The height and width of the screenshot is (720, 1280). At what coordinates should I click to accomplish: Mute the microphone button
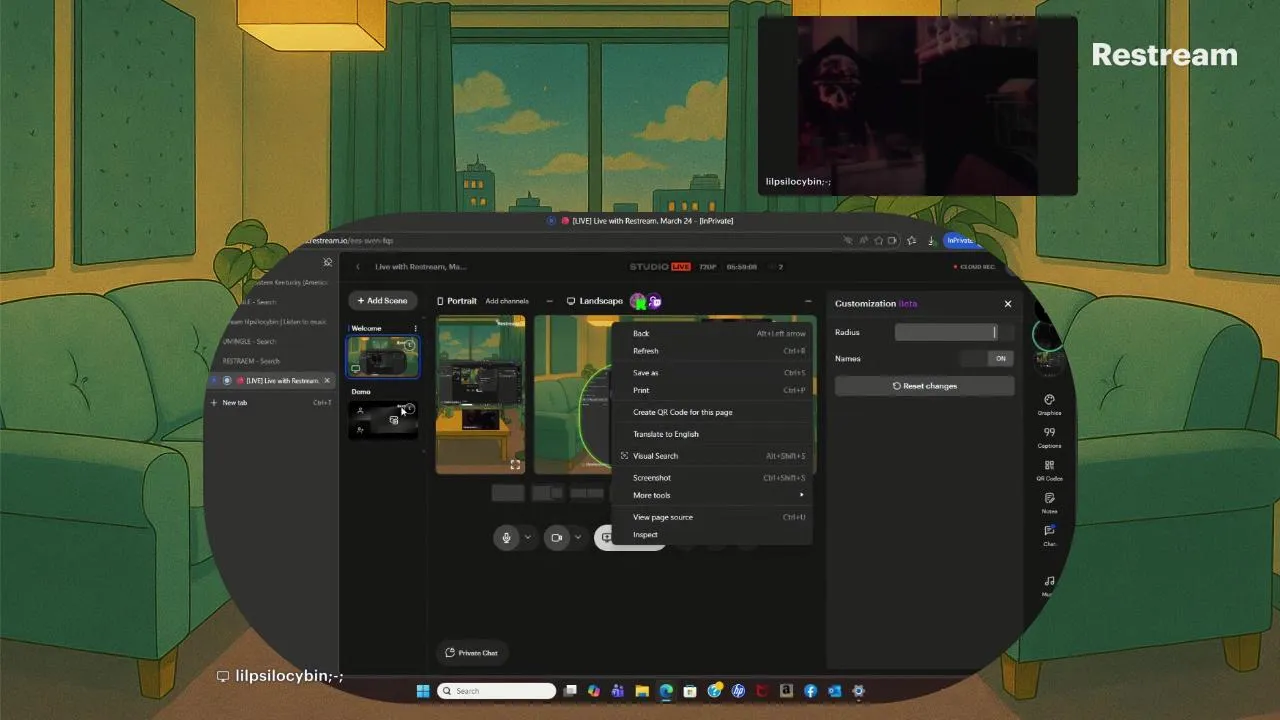coord(506,538)
